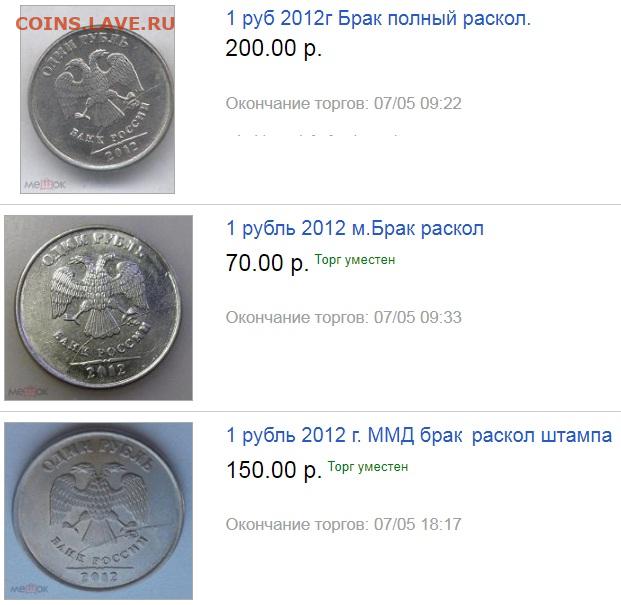Click the 2012 date on the second coin image
The width and height of the screenshot is (621, 605).
(106, 371)
